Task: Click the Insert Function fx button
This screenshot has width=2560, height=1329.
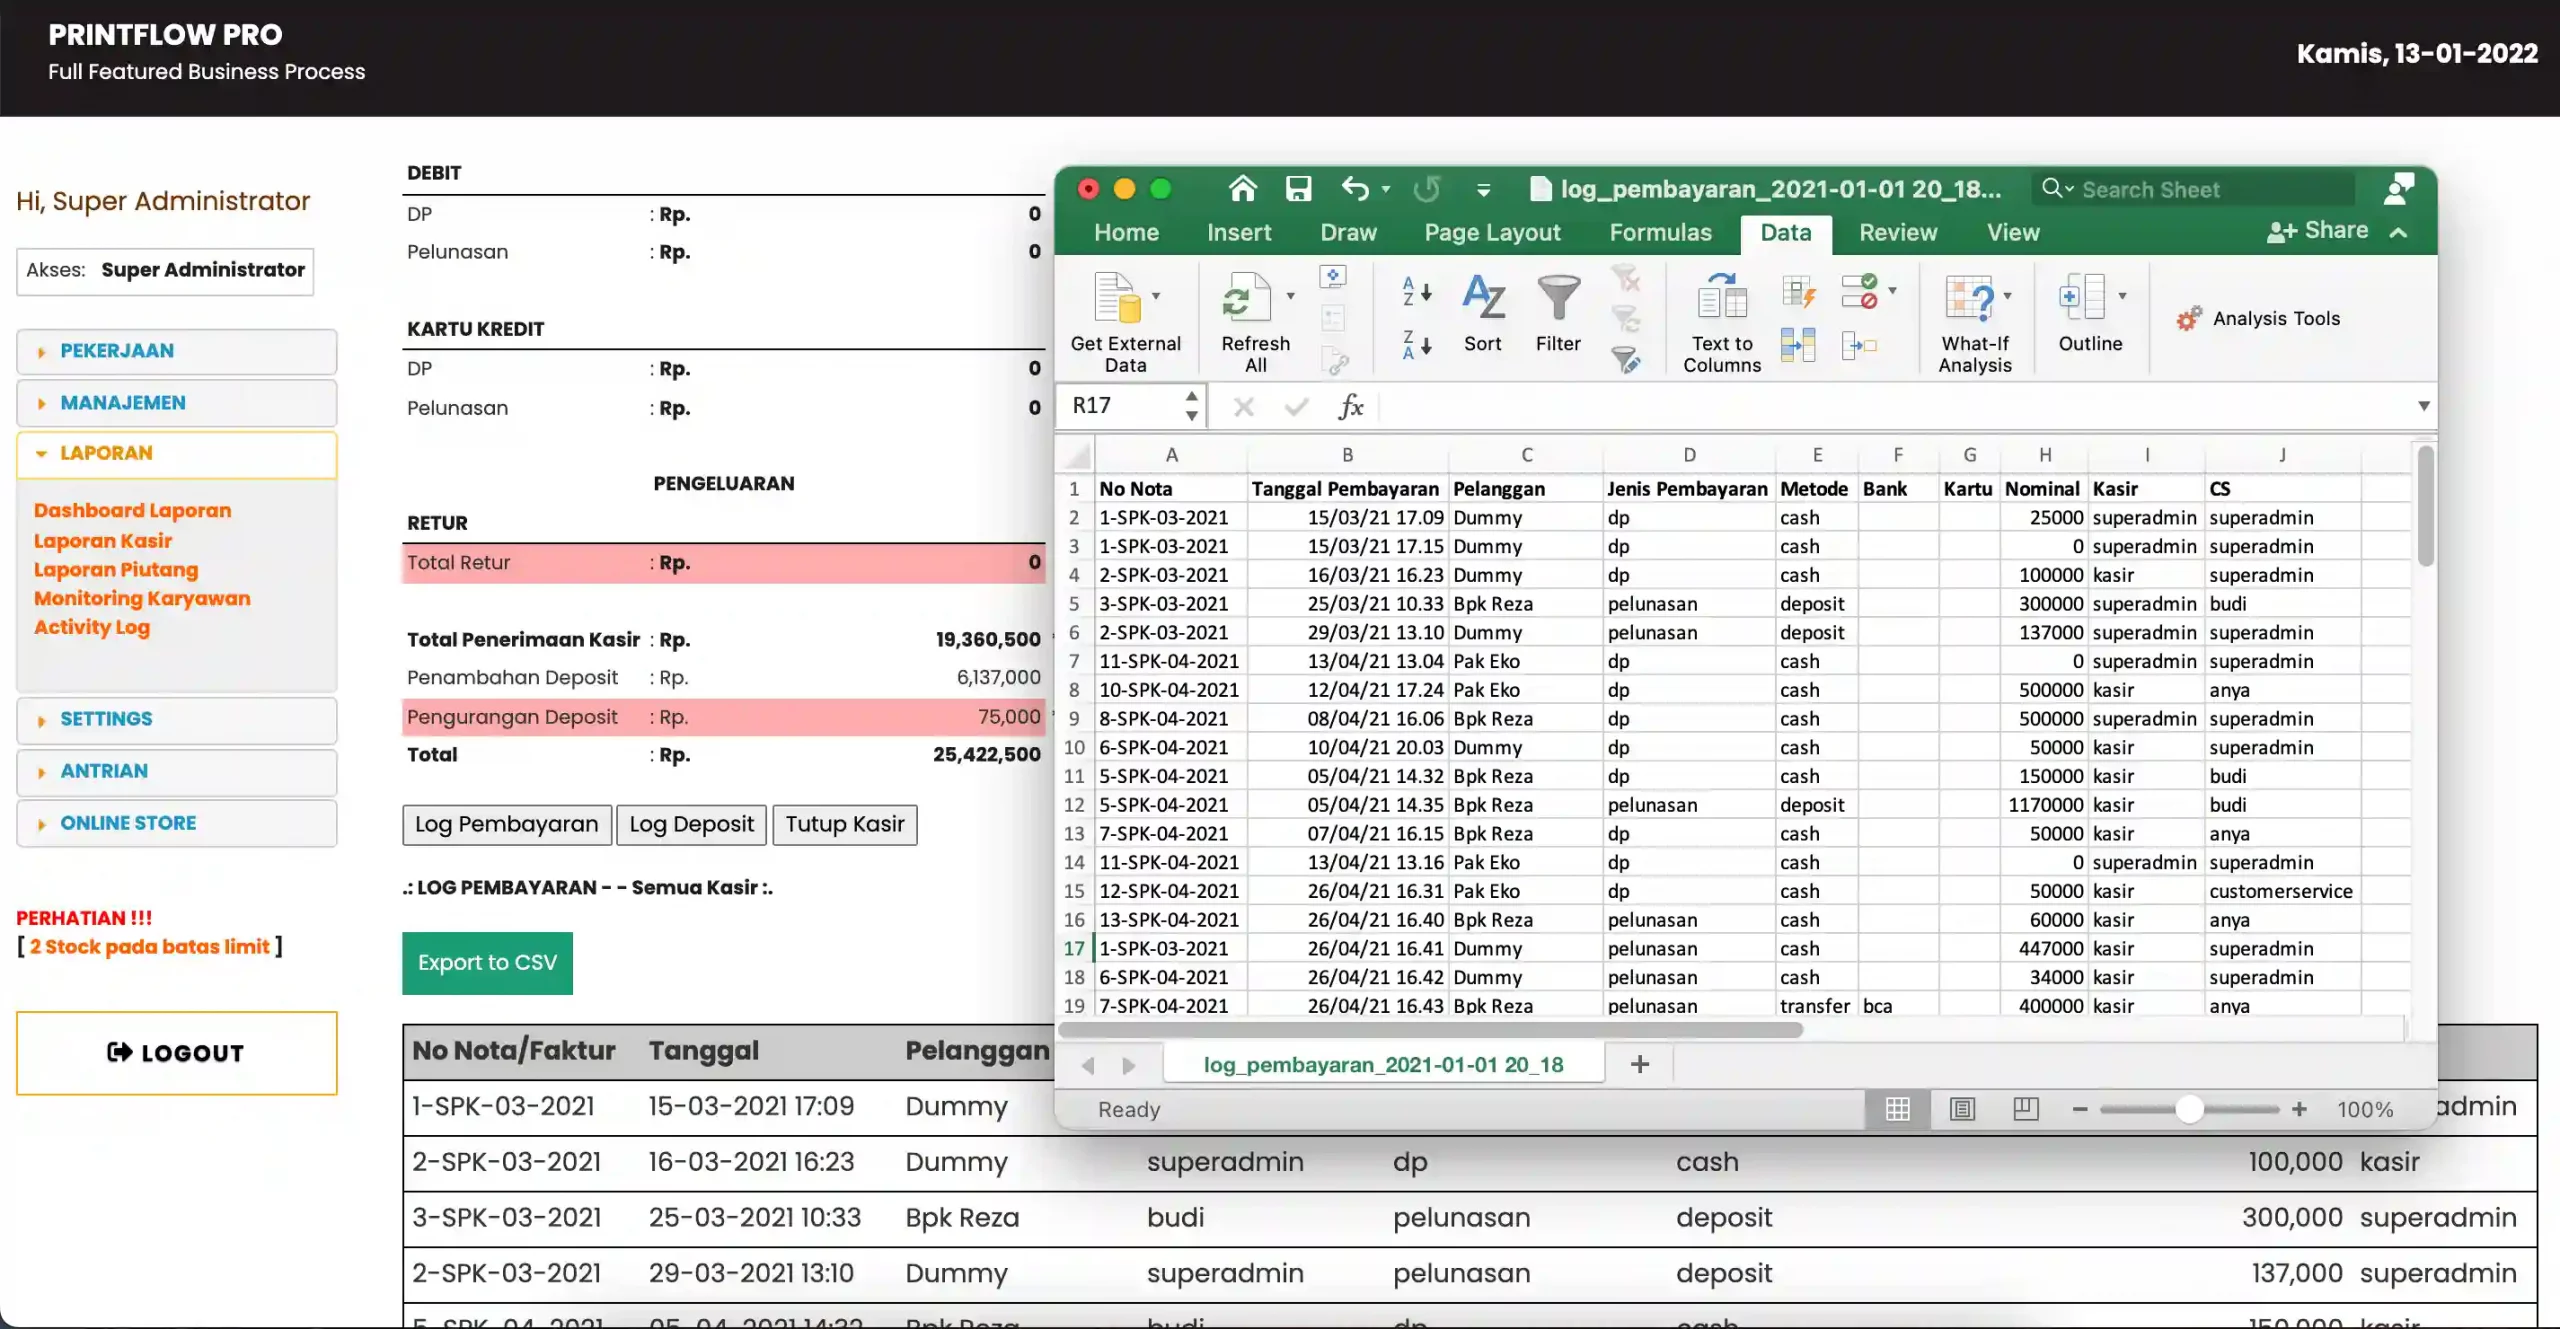Action: 1351,405
